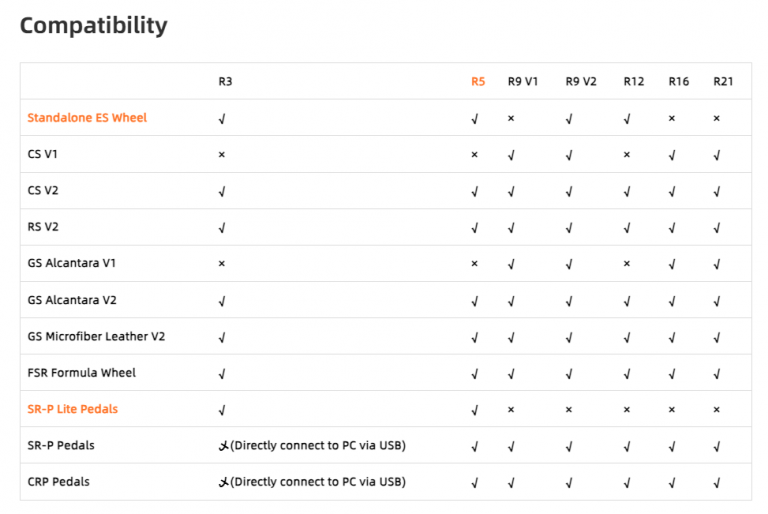This screenshot has height=514, width=768.
Task: Click the check mark for RS V2 under R3
Action: [222, 228]
